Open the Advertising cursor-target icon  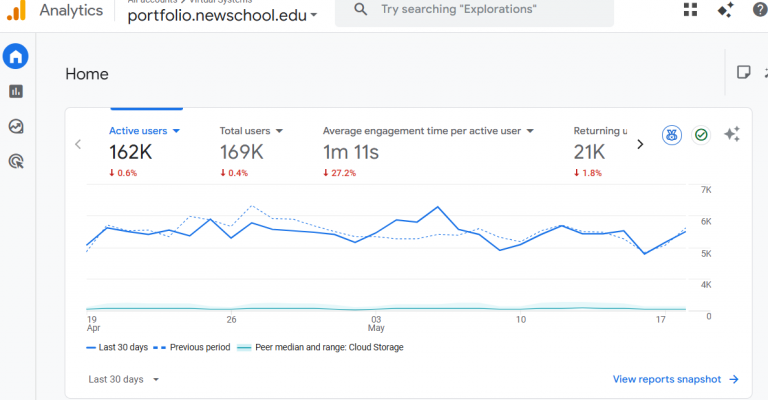[x=16, y=161]
